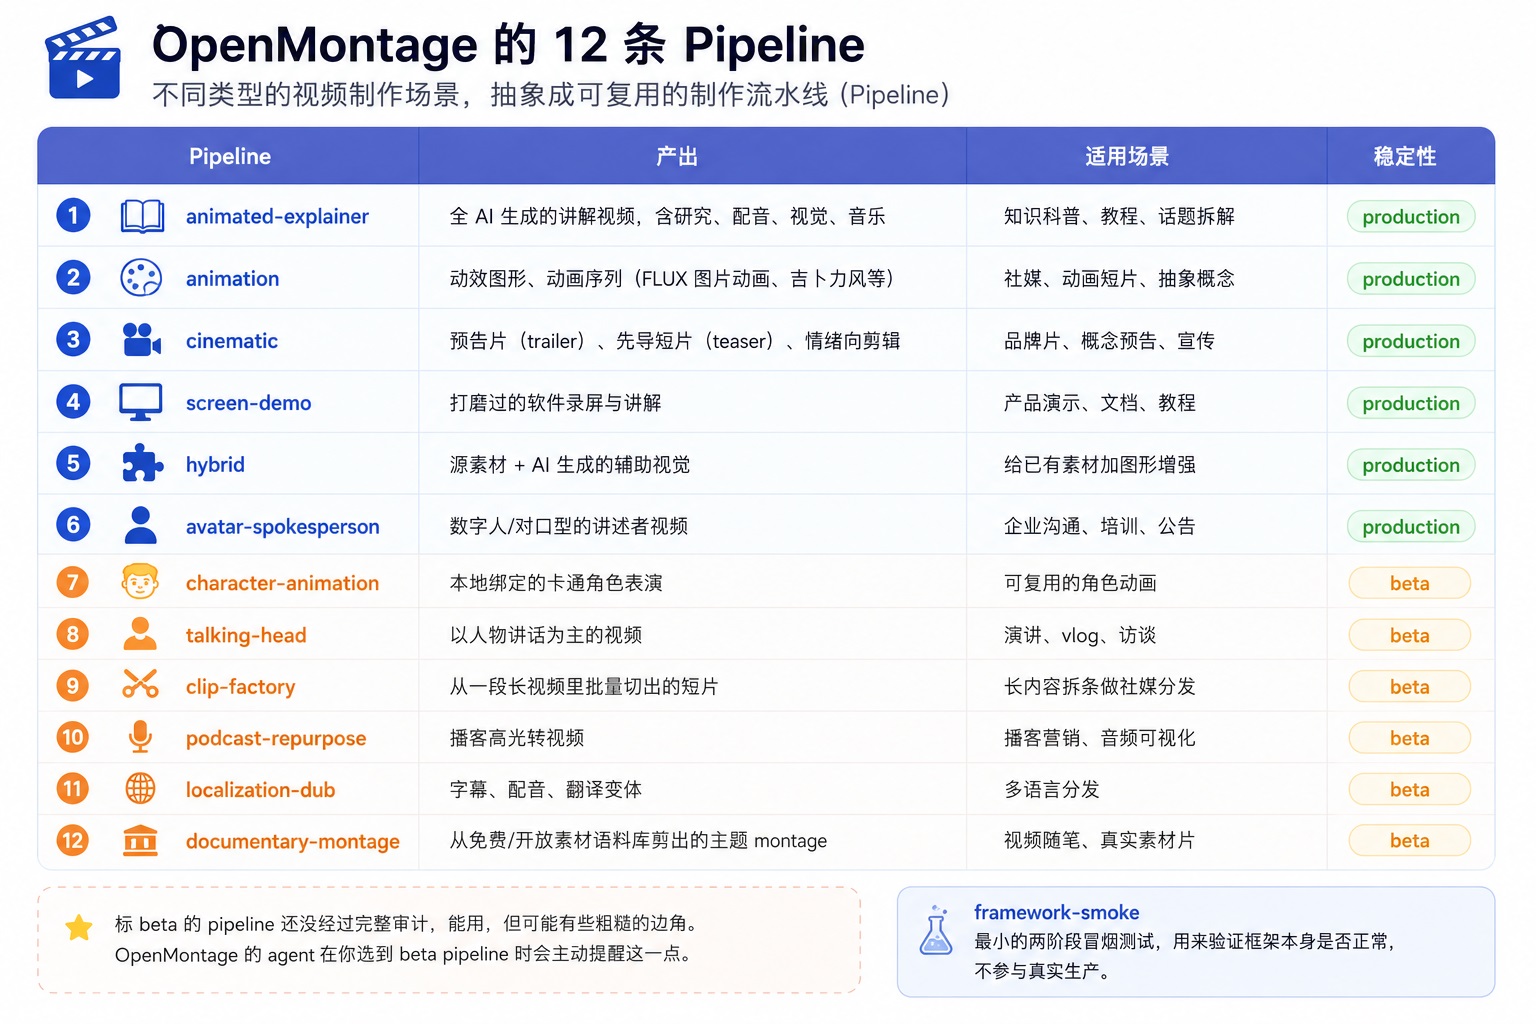This screenshot has height=1024, width=1536.
Task: Select the documentary-montage pipeline name
Action: [292, 841]
